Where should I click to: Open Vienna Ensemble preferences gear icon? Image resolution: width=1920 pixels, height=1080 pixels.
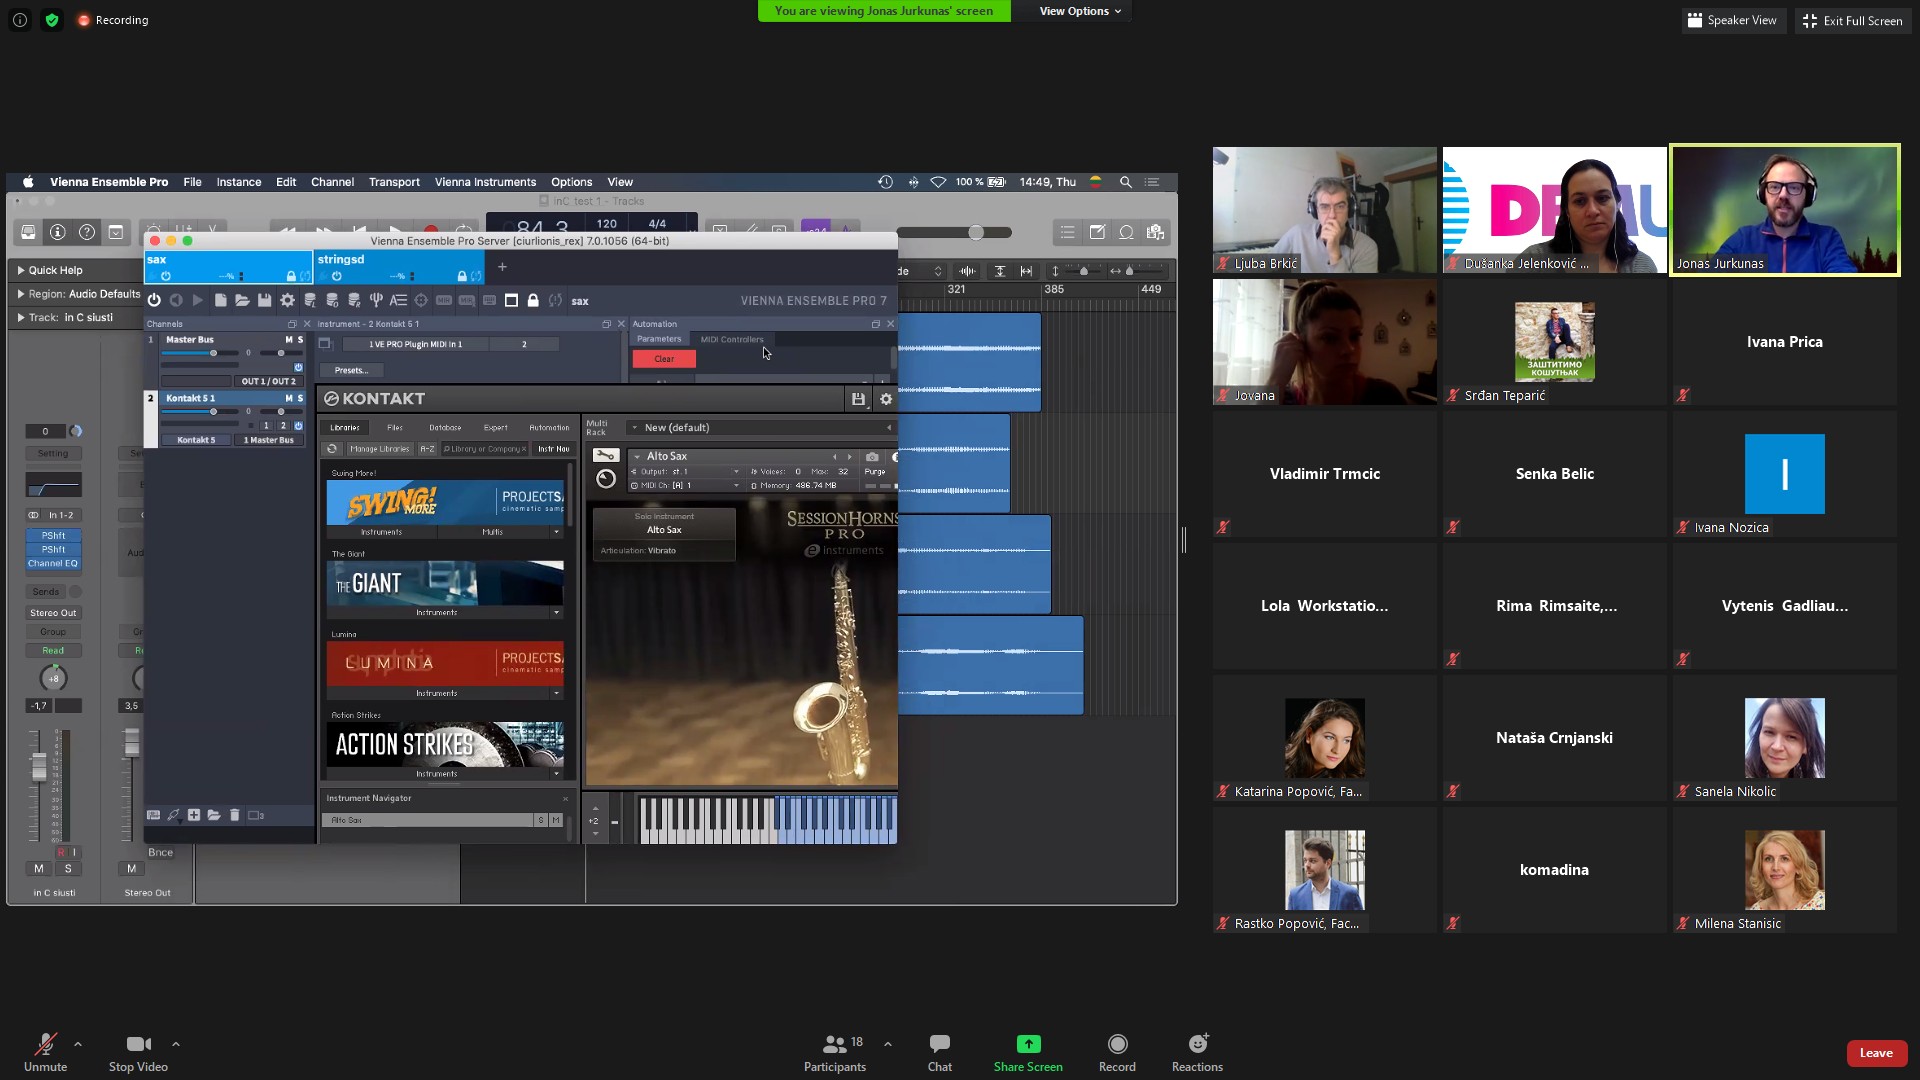tap(287, 300)
